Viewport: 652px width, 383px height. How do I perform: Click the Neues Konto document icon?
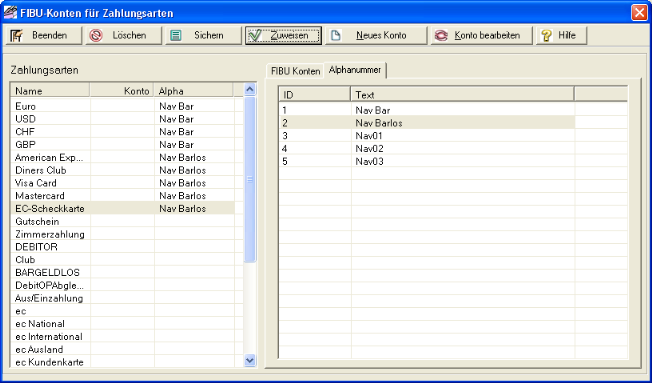(336, 36)
